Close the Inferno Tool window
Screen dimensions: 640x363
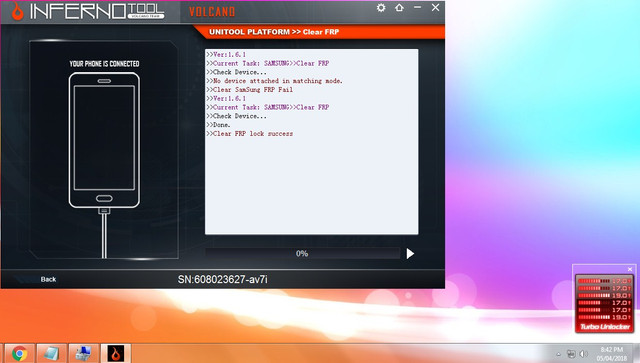click(x=436, y=7)
